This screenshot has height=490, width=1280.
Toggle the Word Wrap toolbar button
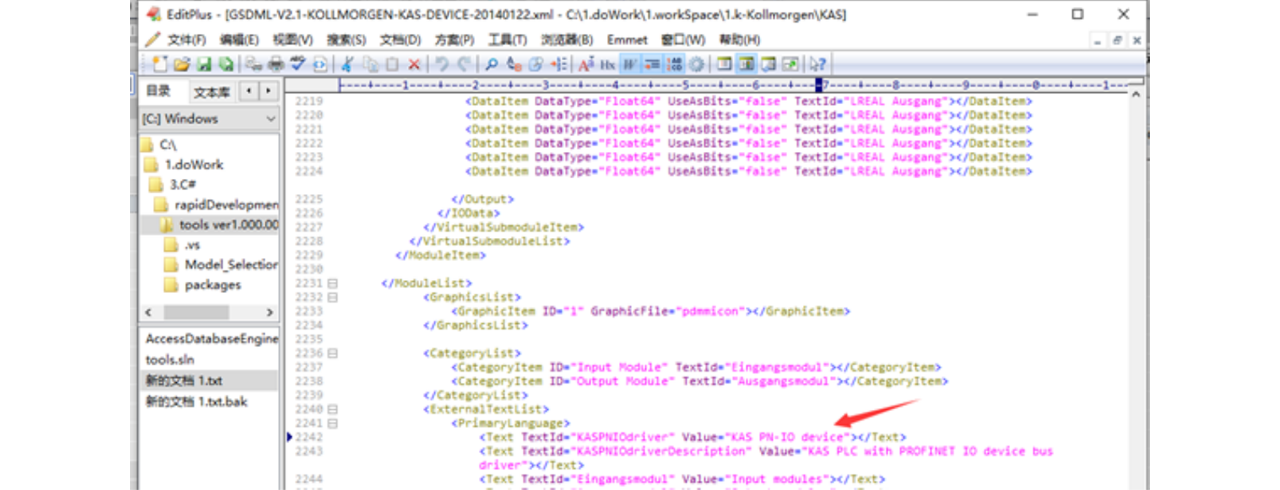click(630, 64)
